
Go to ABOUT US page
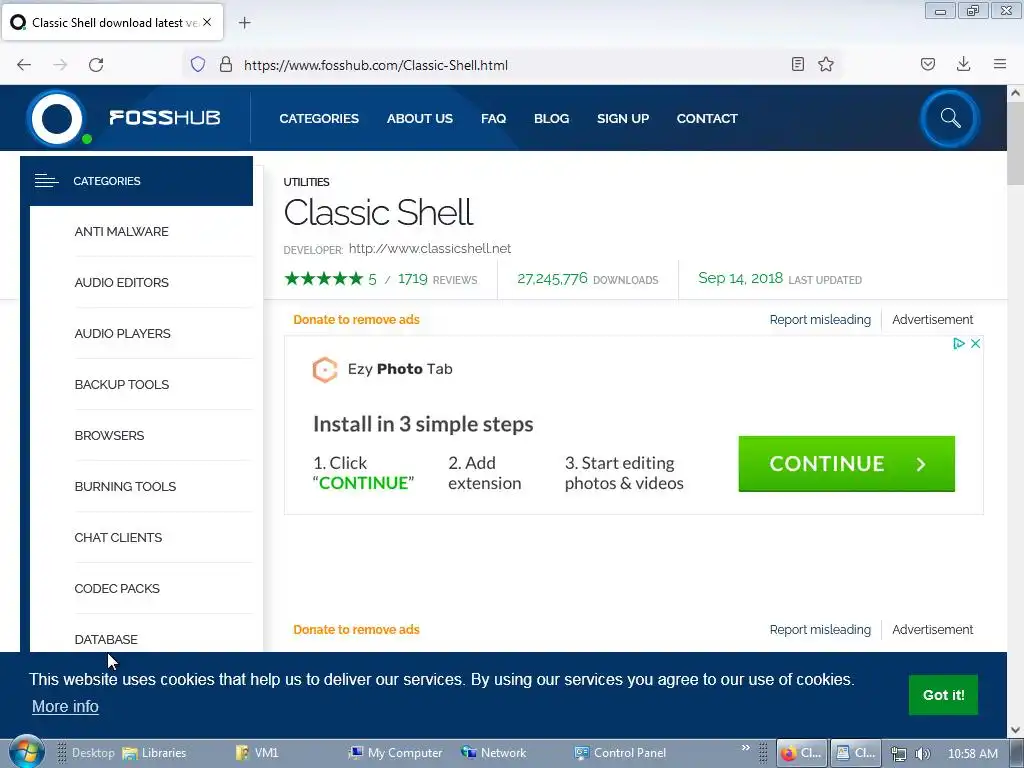coord(419,119)
